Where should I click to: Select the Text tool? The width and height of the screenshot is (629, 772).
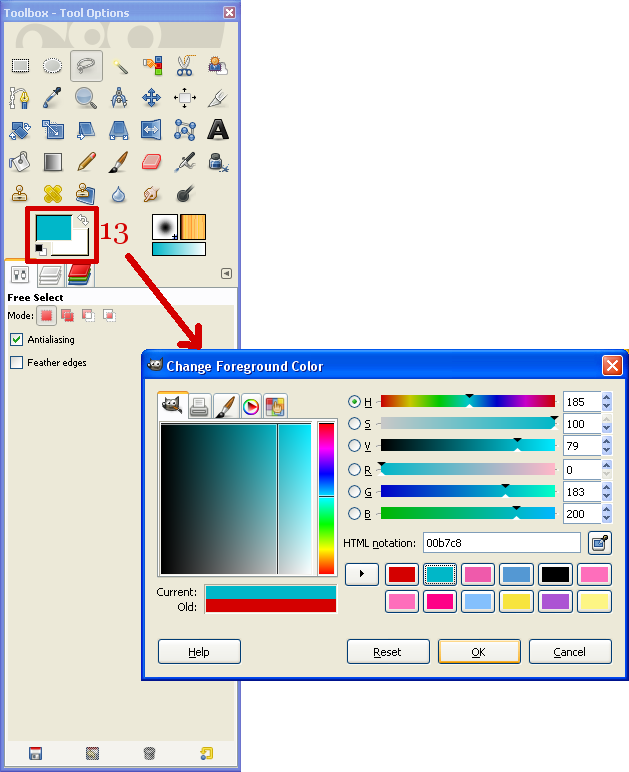[218, 130]
